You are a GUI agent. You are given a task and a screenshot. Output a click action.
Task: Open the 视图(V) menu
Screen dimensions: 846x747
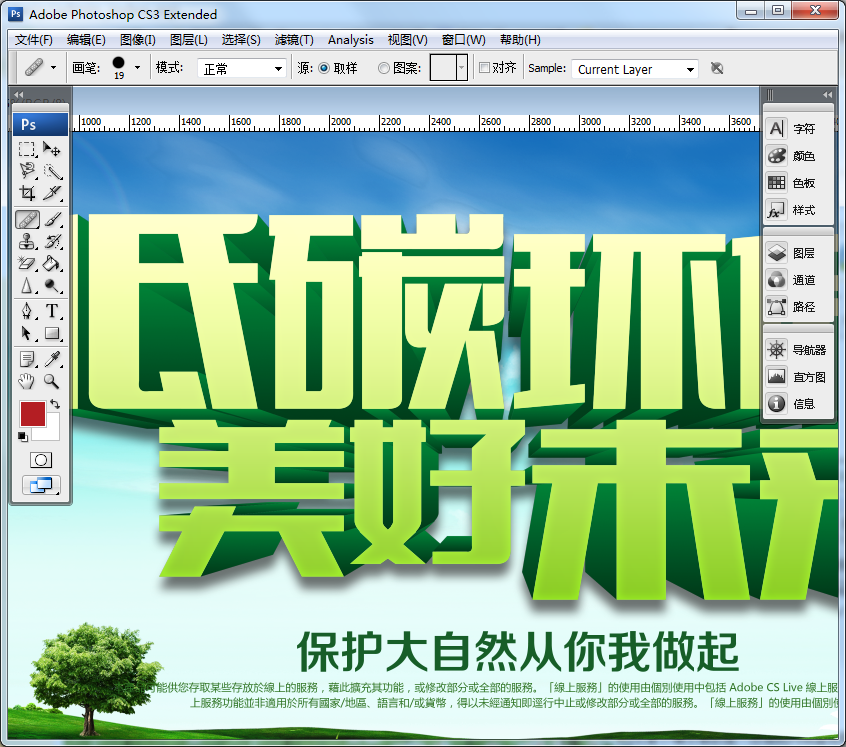tap(407, 40)
